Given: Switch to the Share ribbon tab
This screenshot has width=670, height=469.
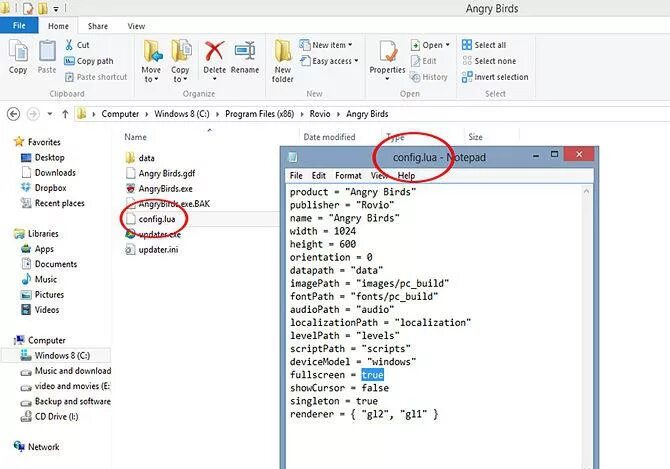Looking at the screenshot, I should click(x=98, y=26).
